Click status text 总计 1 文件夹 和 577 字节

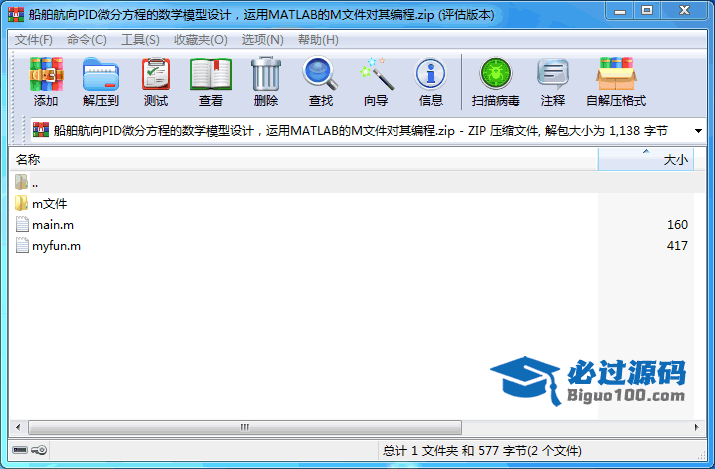pos(482,451)
